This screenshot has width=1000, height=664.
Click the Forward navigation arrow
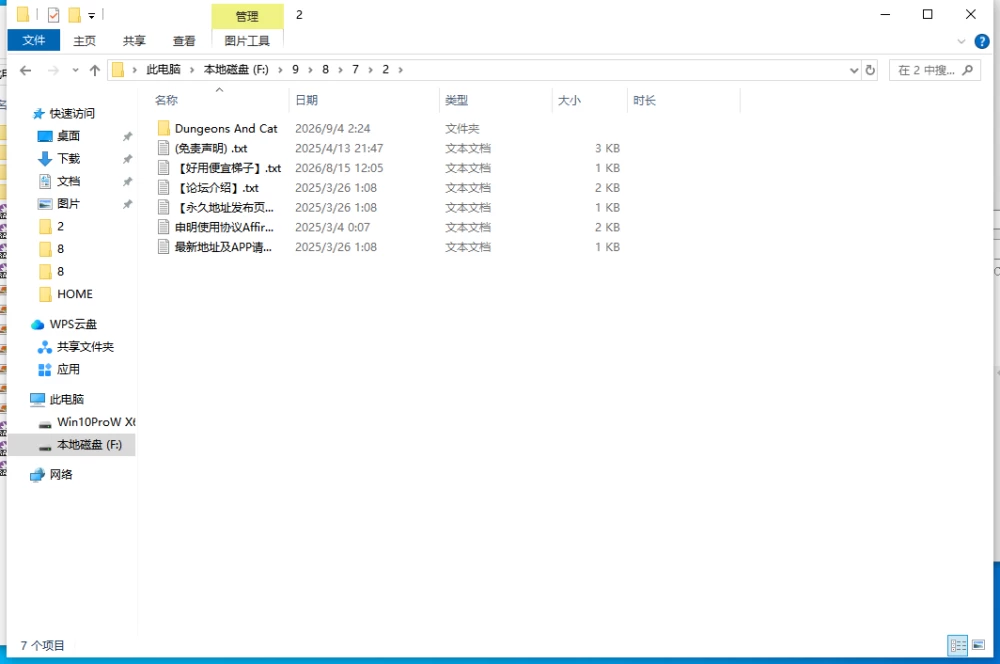tap(54, 70)
